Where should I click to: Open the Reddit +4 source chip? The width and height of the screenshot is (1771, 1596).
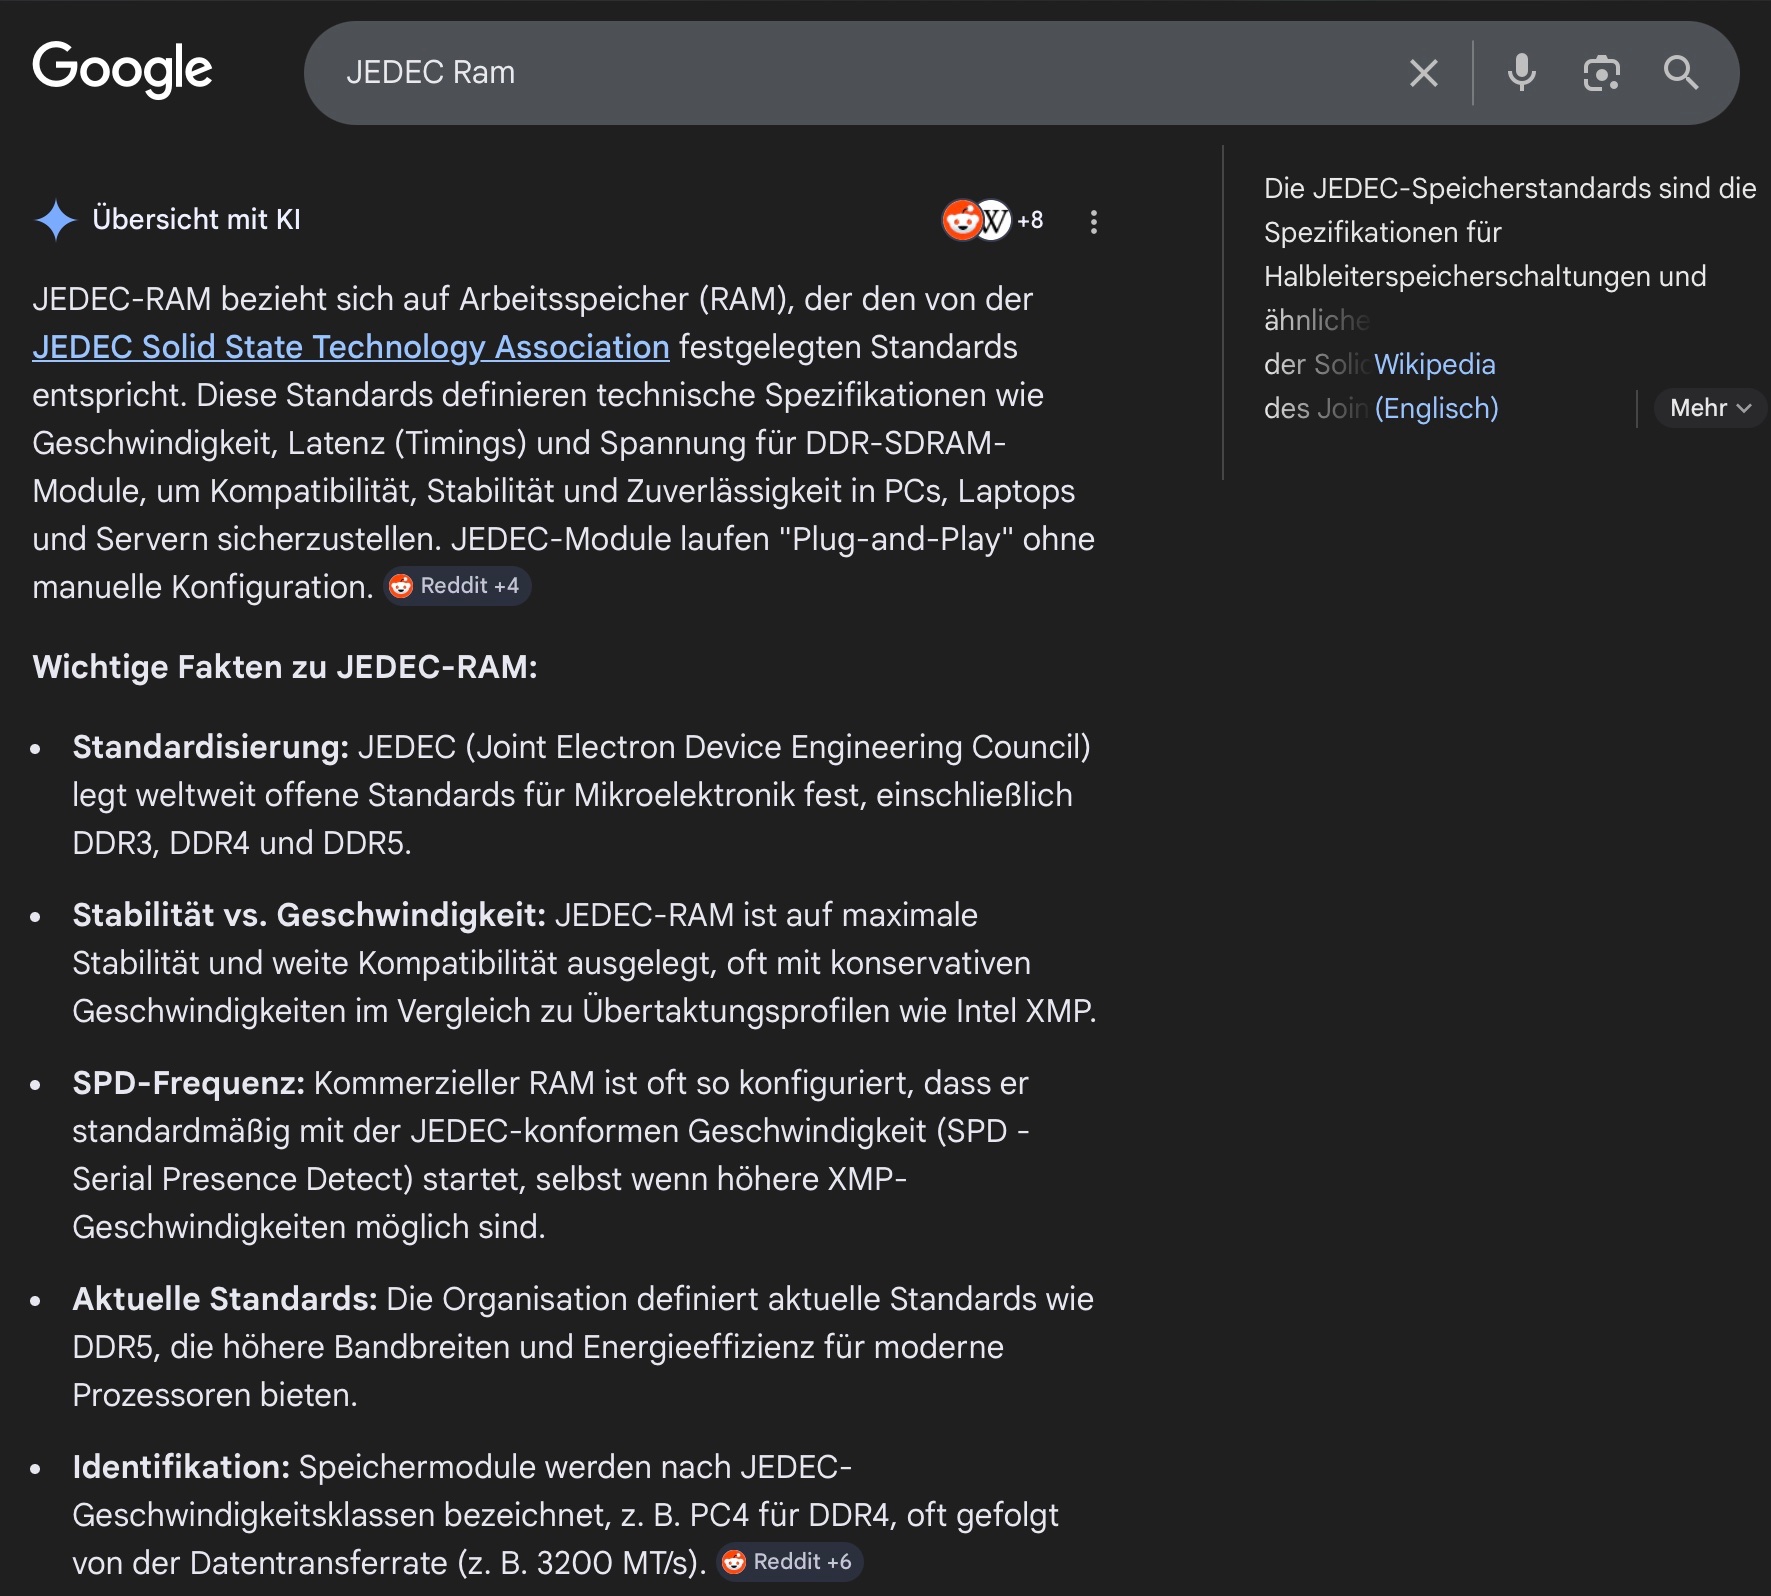coord(458,586)
